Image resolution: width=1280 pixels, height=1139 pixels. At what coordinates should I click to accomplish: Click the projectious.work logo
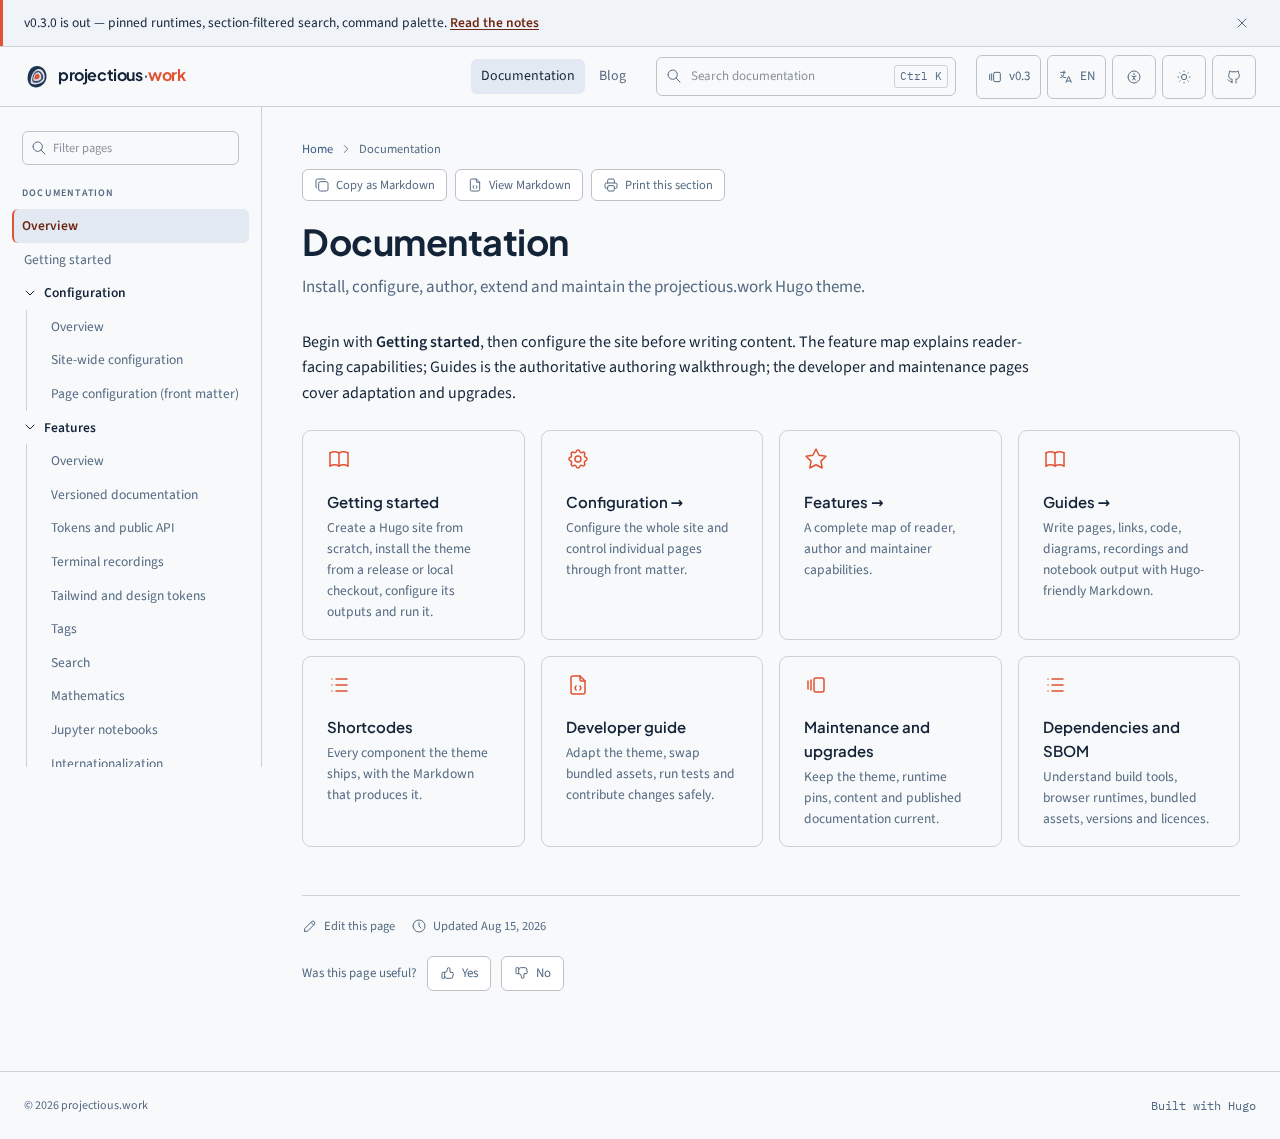click(x=106, y=76)
